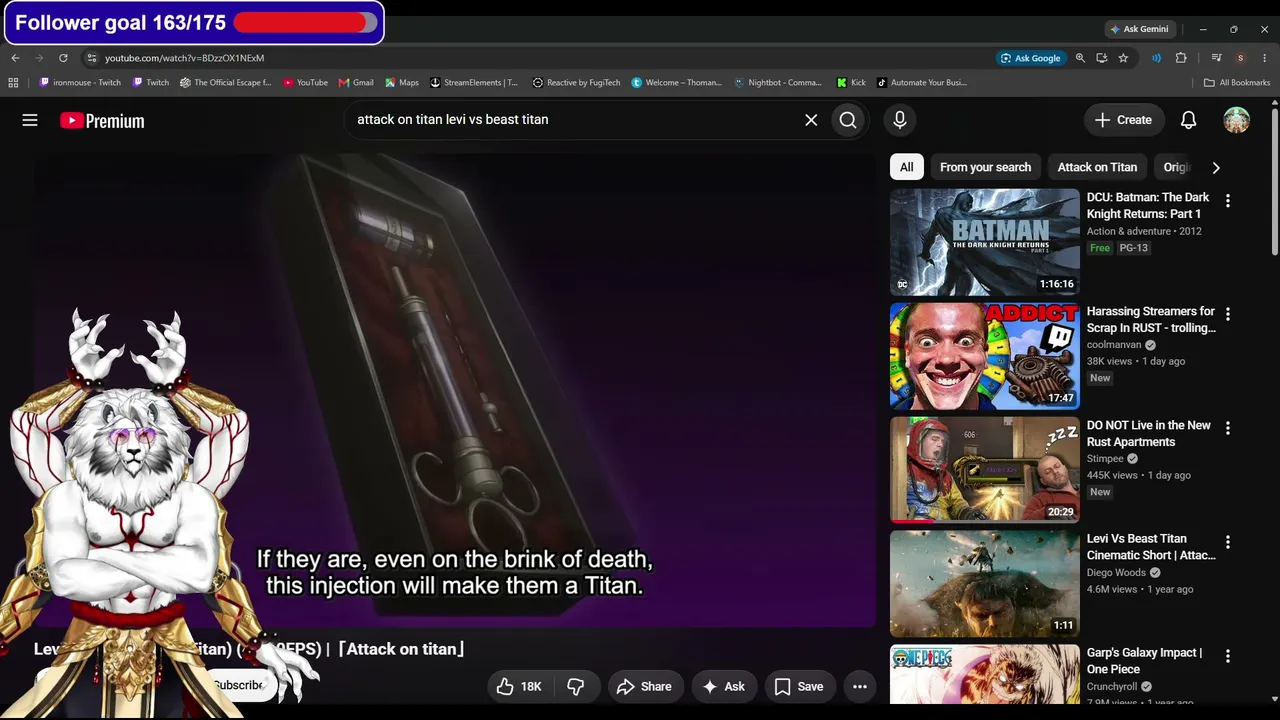The image size is (1280, 720).
Task: View site information for youtube.com
Action: pos(92,58)
